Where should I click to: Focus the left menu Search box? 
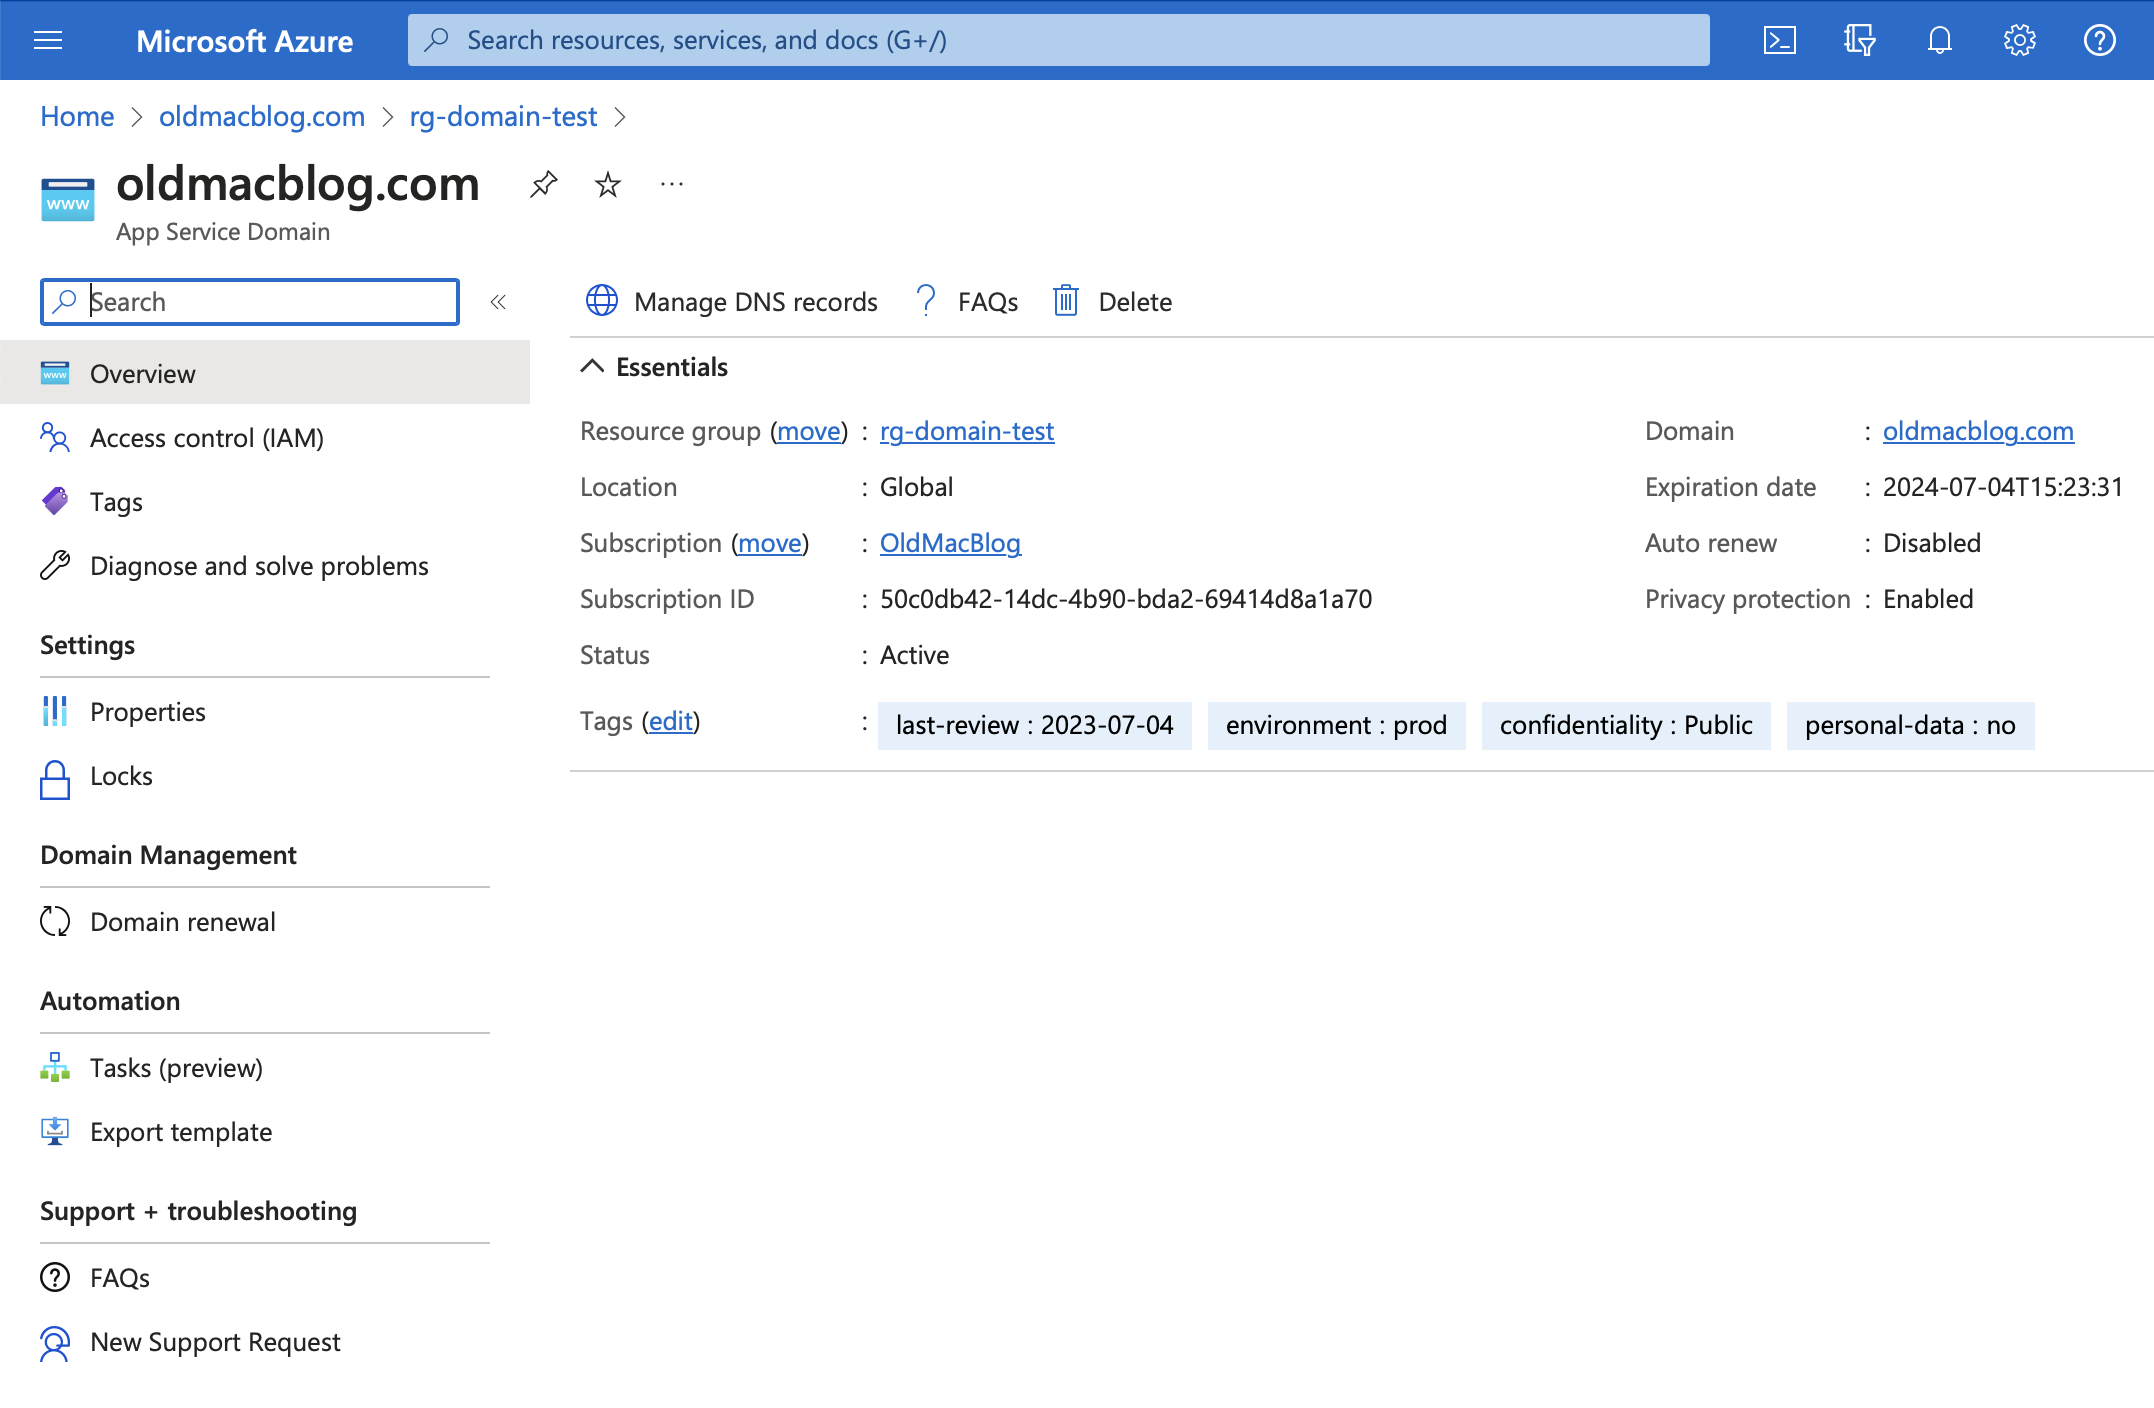click(x=250, y=301)
